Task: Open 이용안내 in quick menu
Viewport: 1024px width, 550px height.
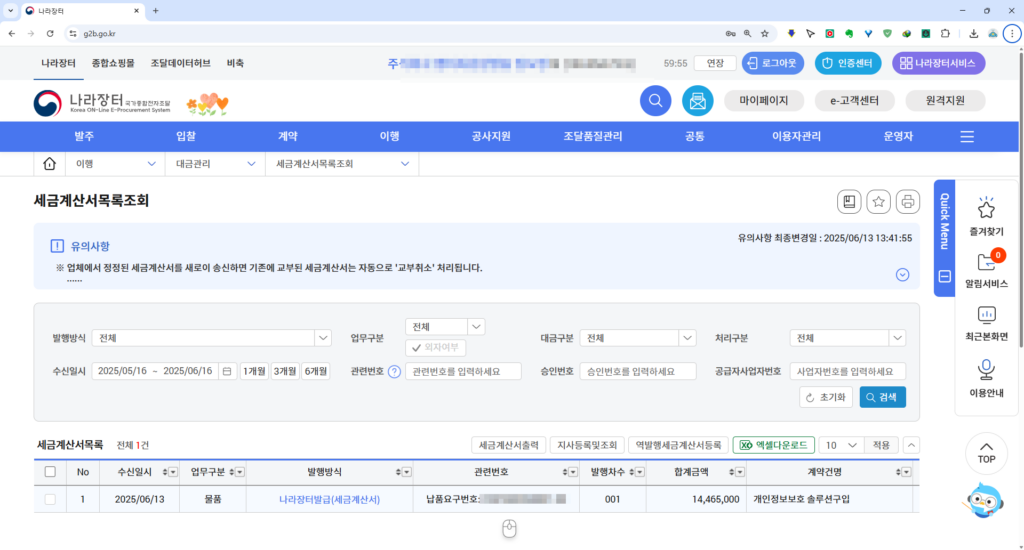Action: coord(986,378)
